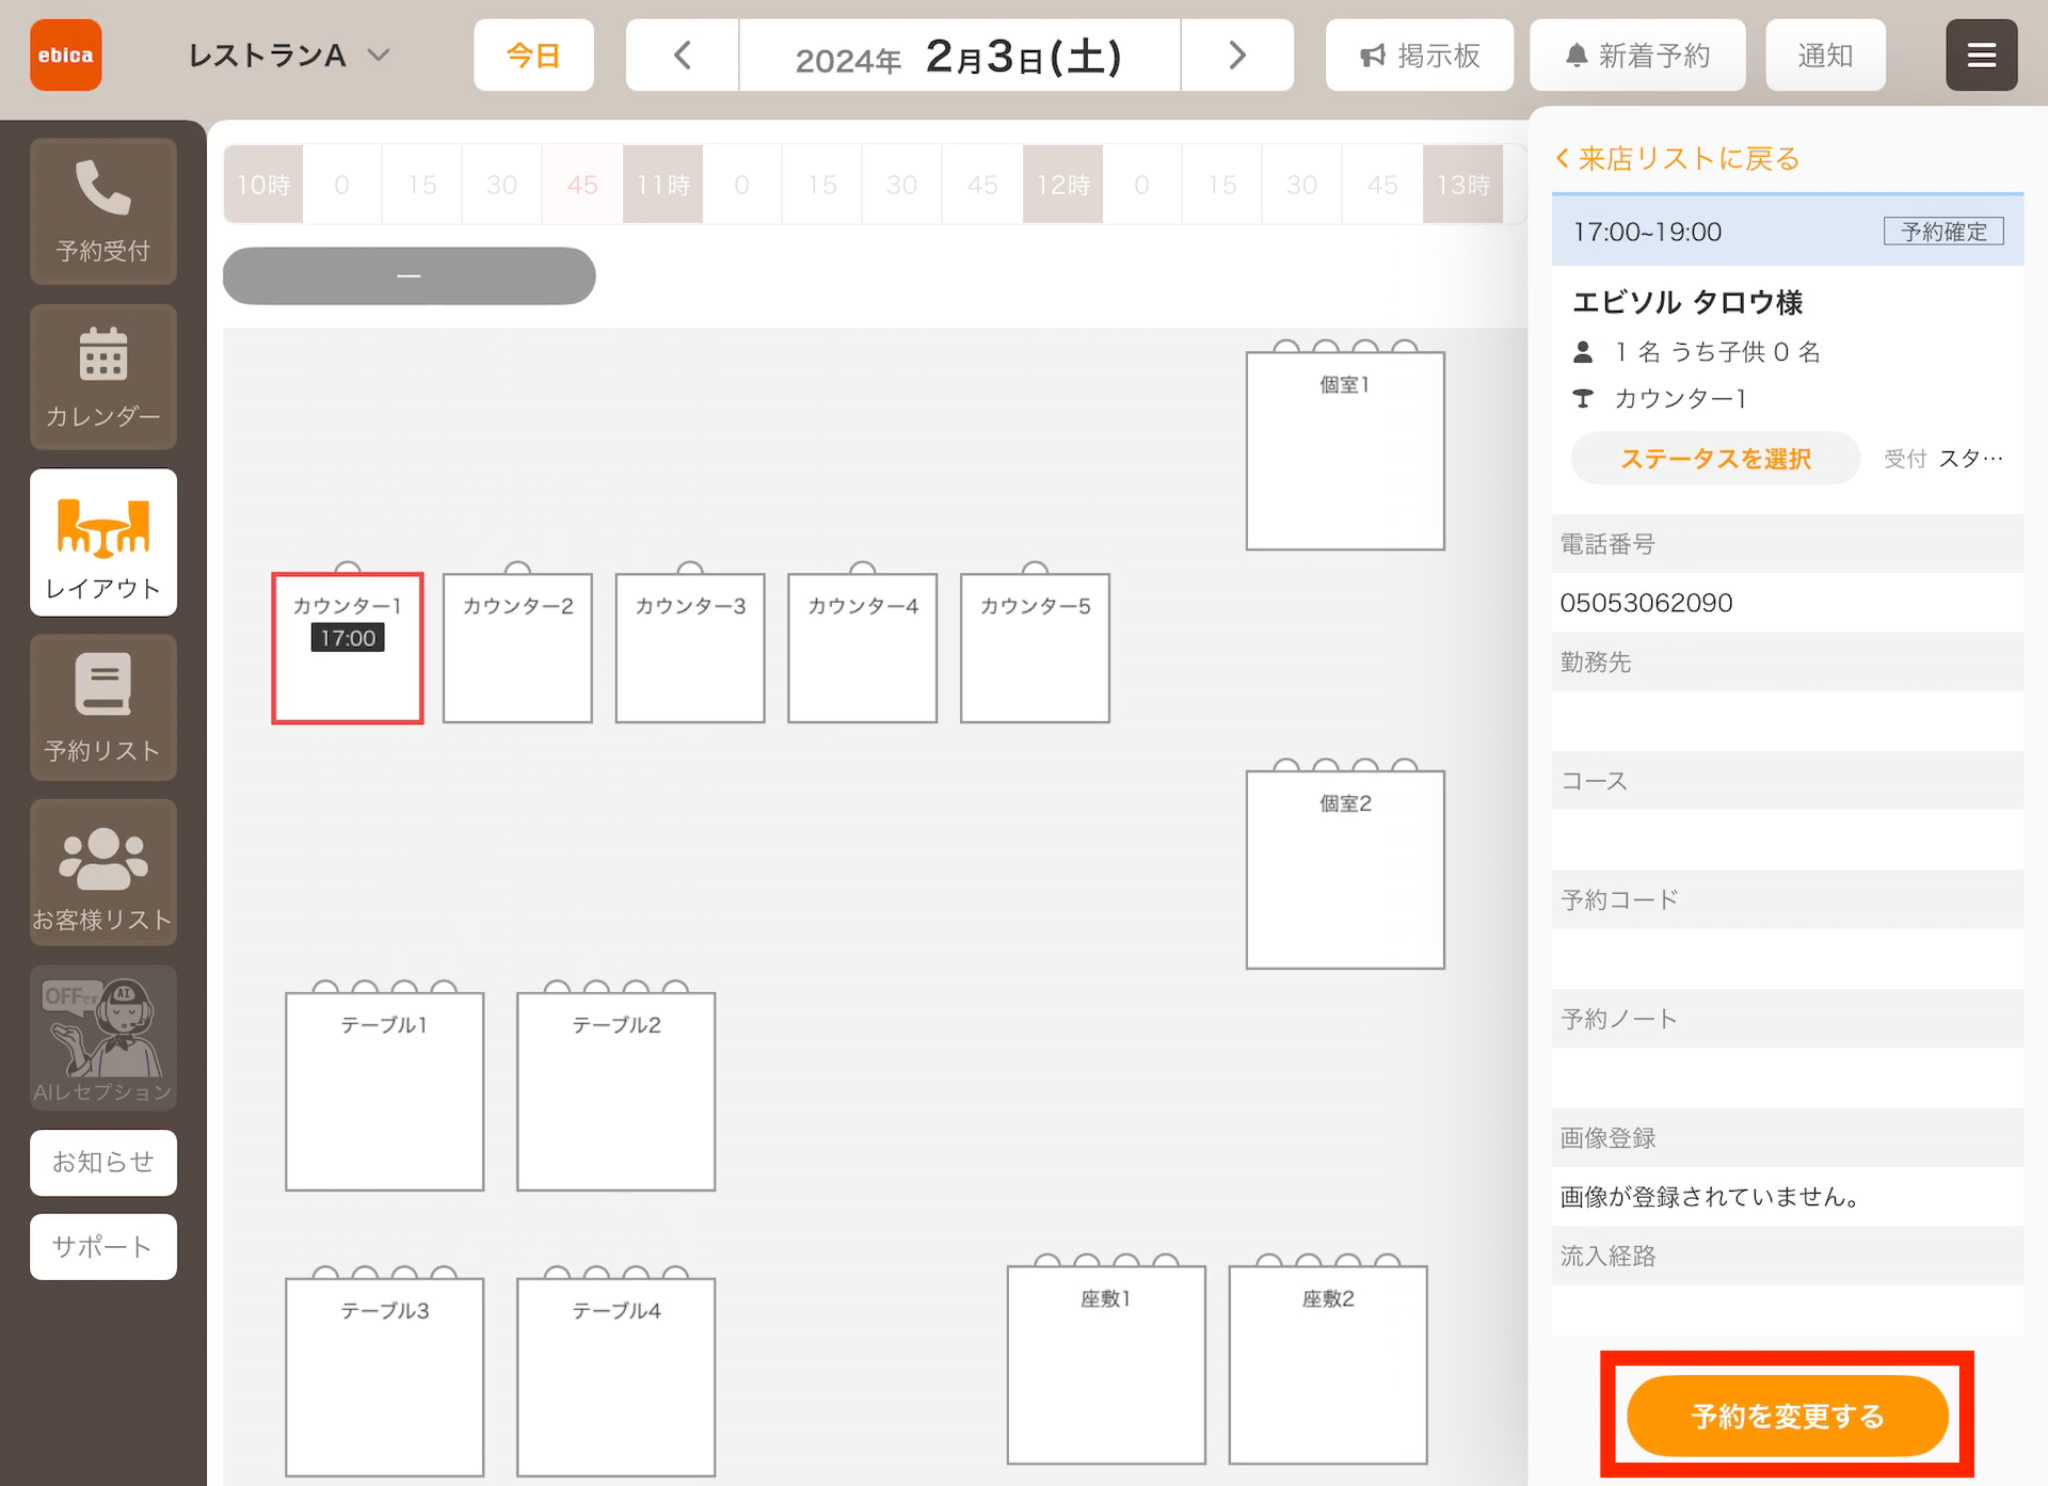Click the カウンター1 seat label in details
The height and width of the screenshot is (1486, 2048).
(x=1680, y=398)
